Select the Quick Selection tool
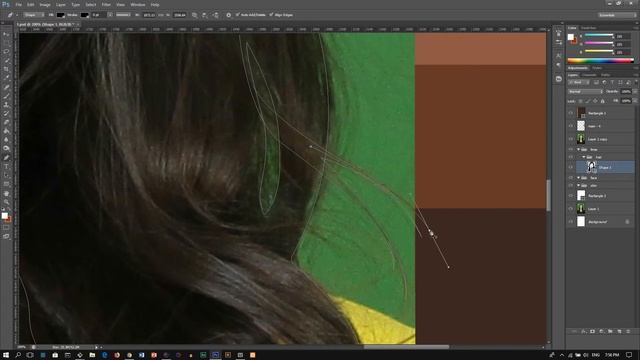The height and width of the screenshot is (360, 640). 6,61
